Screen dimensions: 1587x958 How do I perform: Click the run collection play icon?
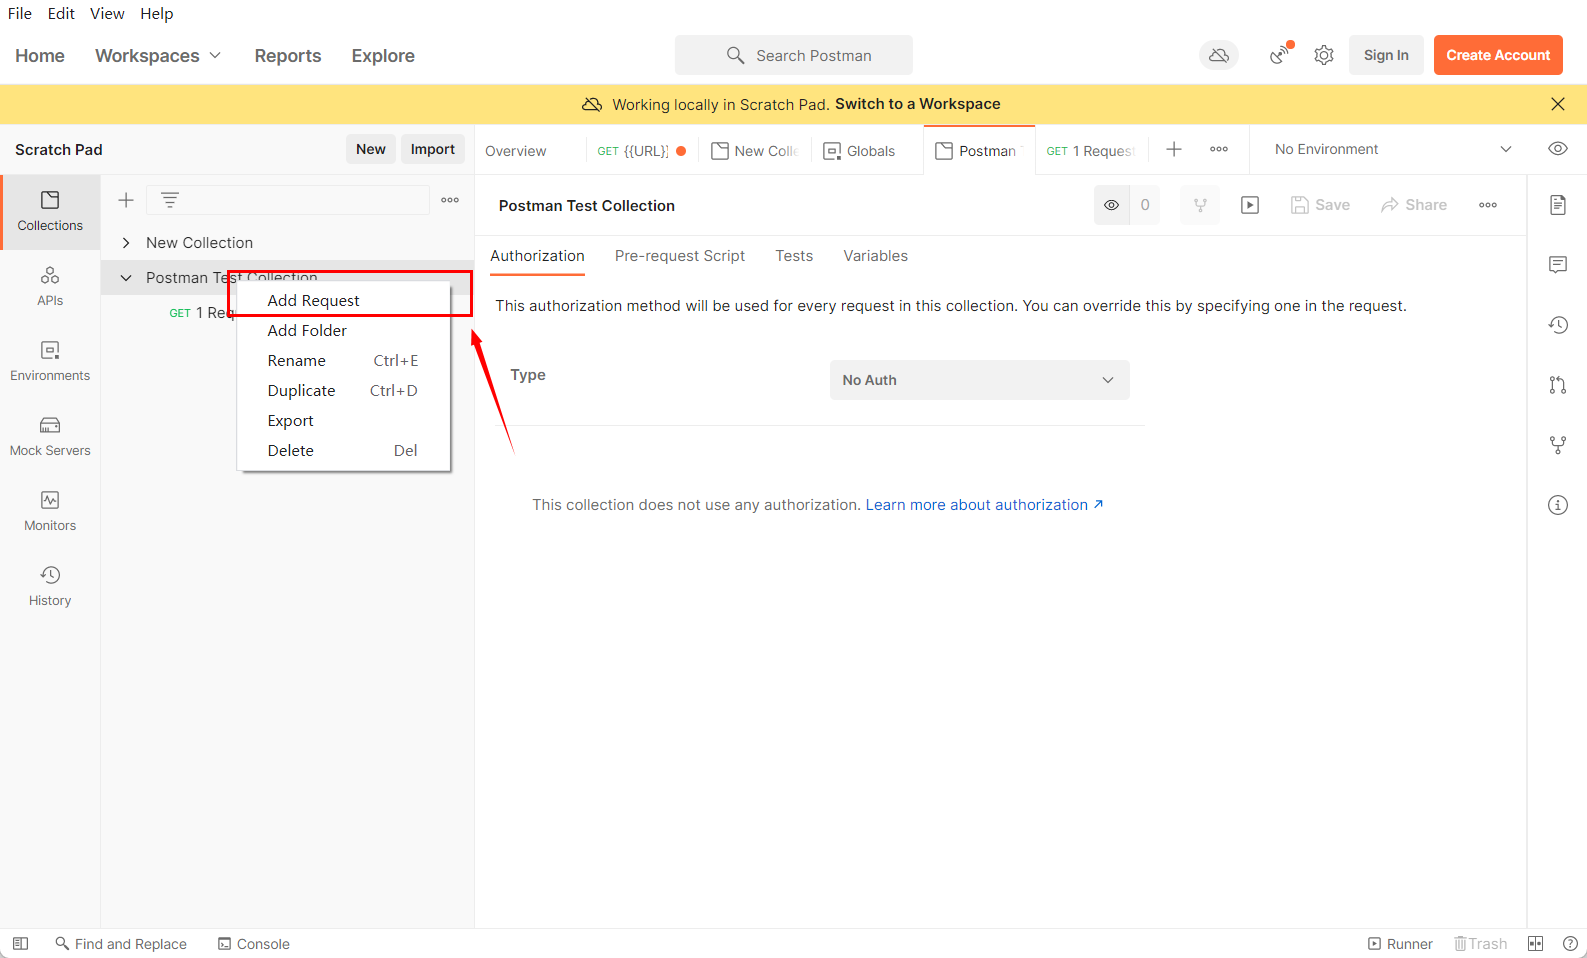(x=1250, y=205)
